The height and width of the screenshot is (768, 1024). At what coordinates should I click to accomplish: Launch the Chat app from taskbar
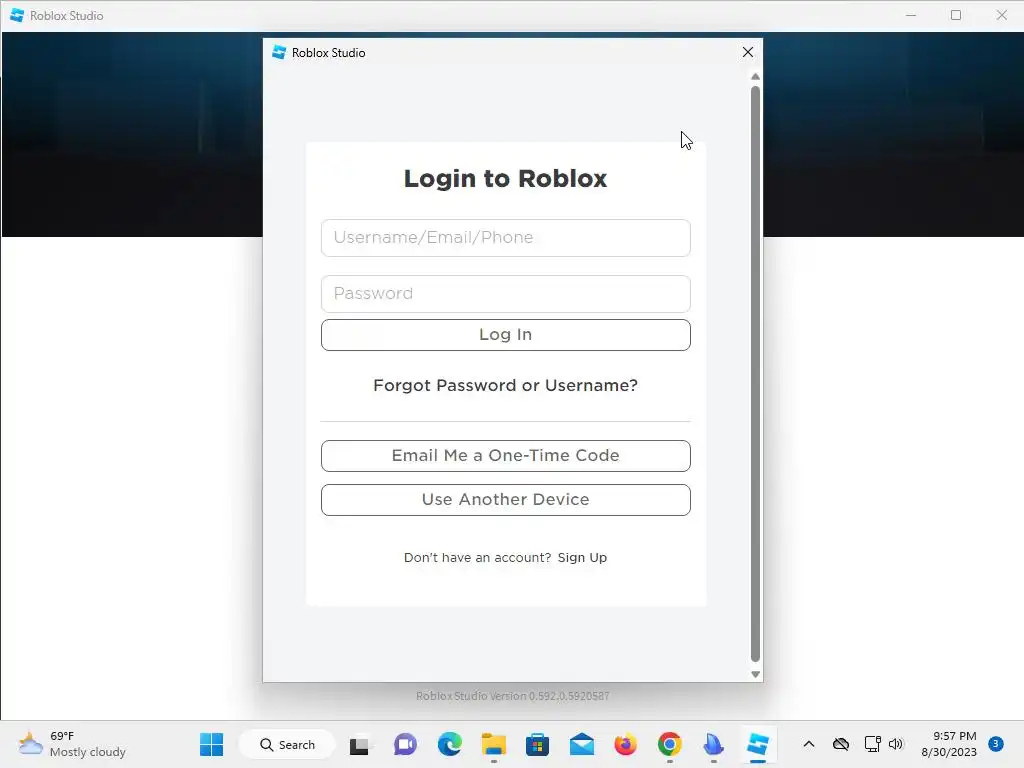point(405,744)
